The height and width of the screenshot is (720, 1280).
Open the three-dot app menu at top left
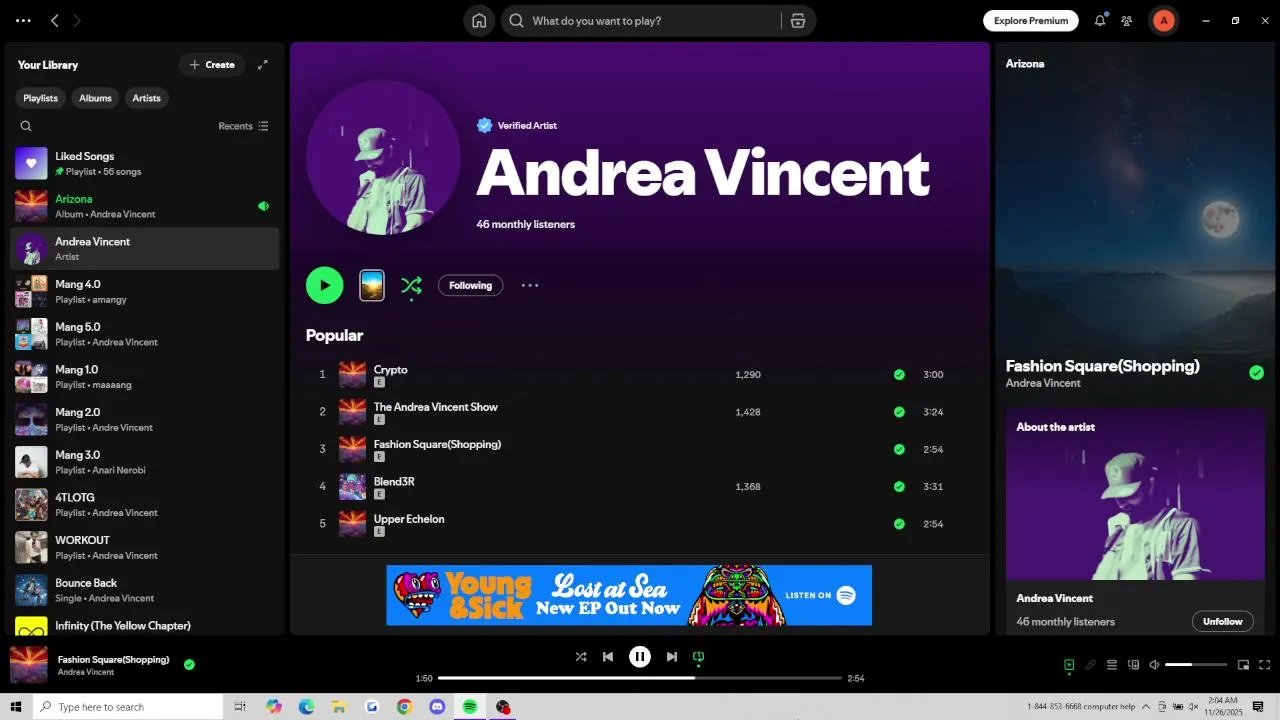[x=23, y=20]
